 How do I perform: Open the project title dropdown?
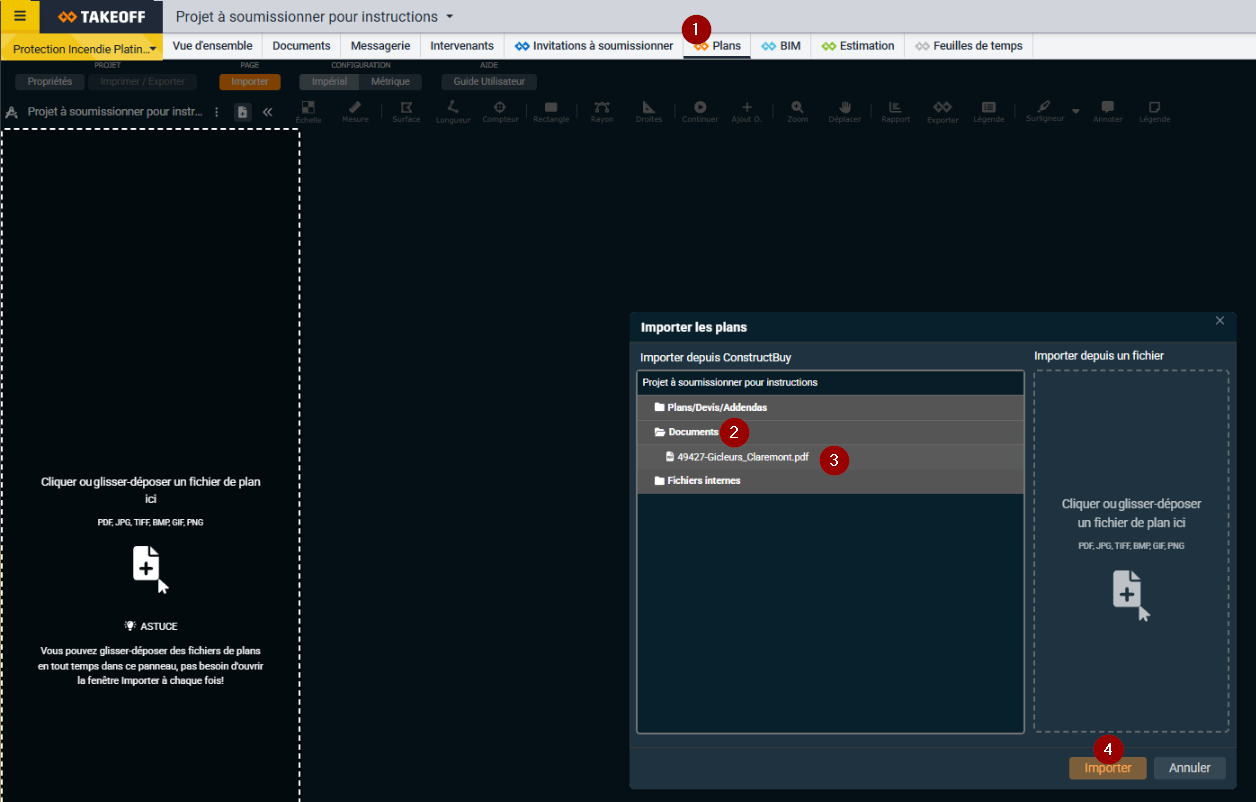tap(450, 17)
